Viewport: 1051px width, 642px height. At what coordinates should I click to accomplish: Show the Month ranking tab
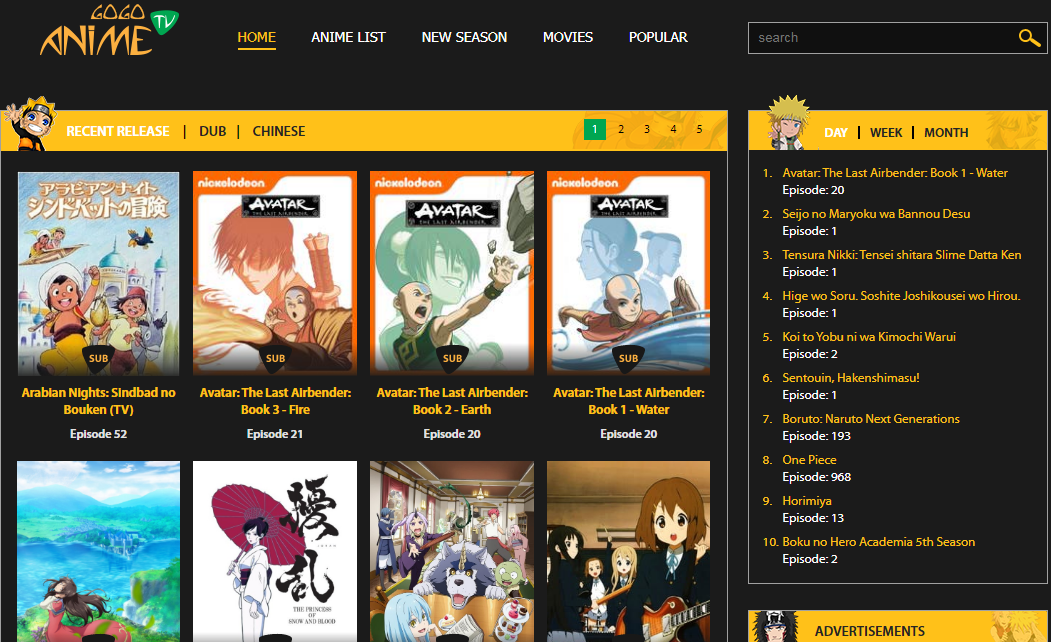946,132
